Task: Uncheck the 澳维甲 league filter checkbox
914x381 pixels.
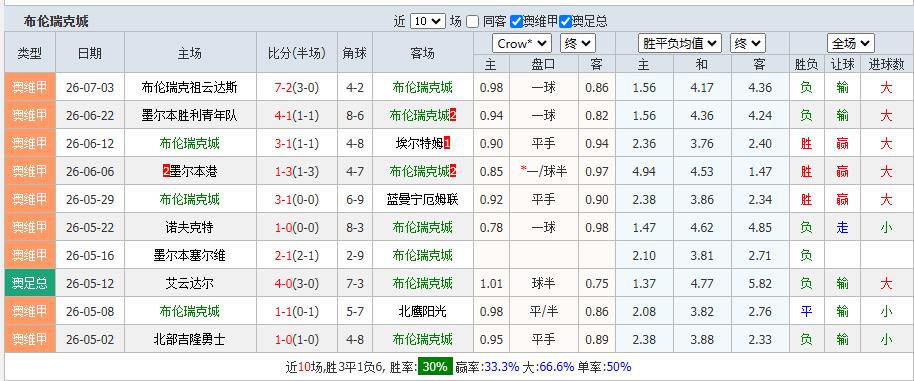Action: coord(516,22)
